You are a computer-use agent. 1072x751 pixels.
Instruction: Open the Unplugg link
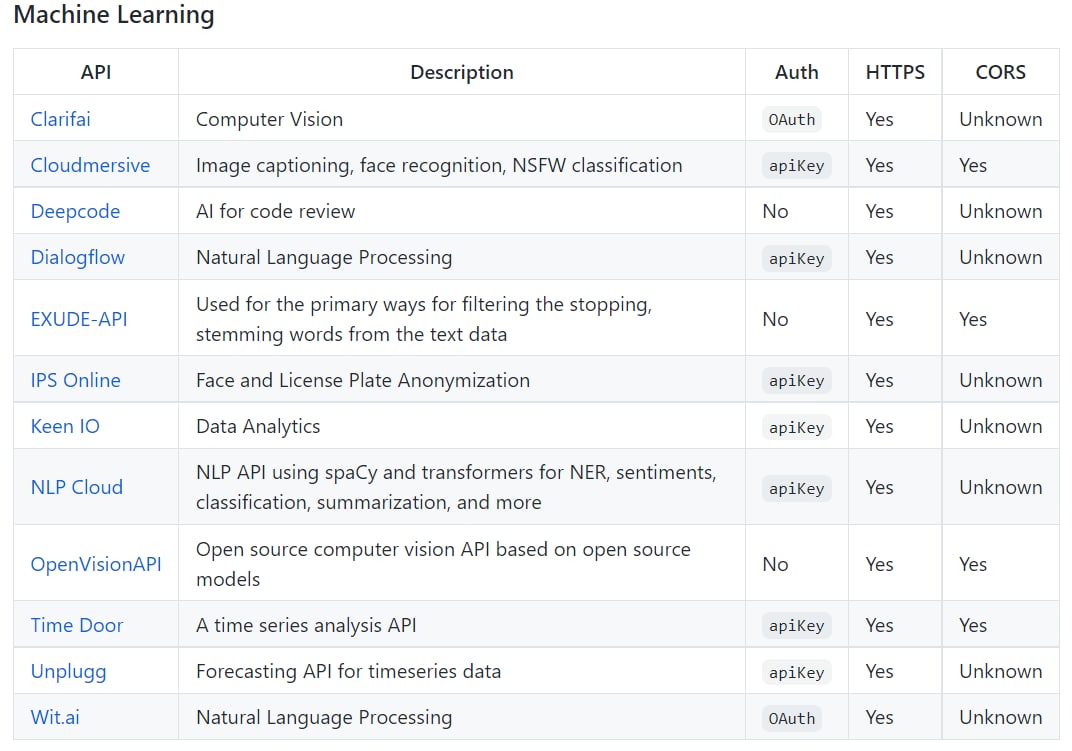pyautogui.click(x=68, y=672)
